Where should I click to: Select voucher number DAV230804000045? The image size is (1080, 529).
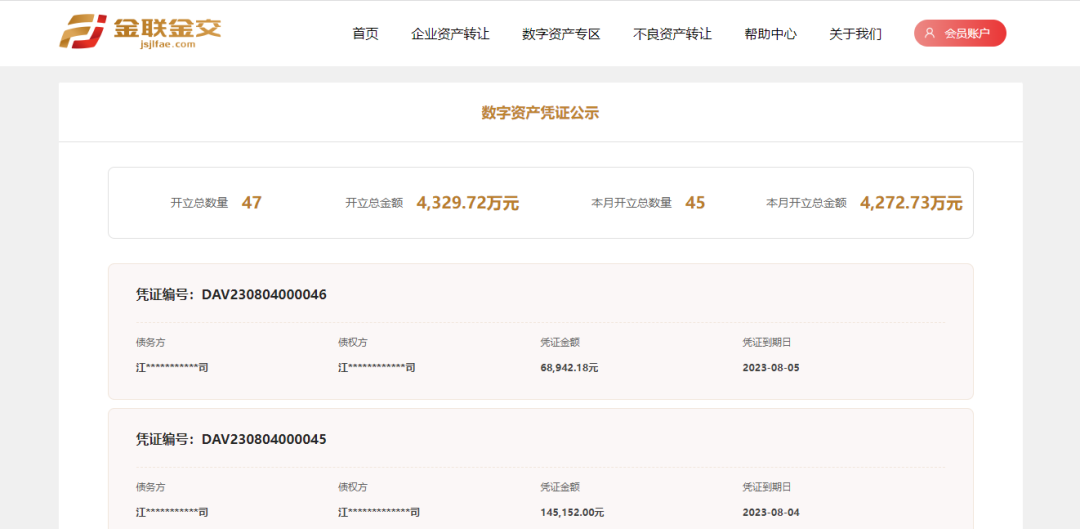[x=264, y=439]
